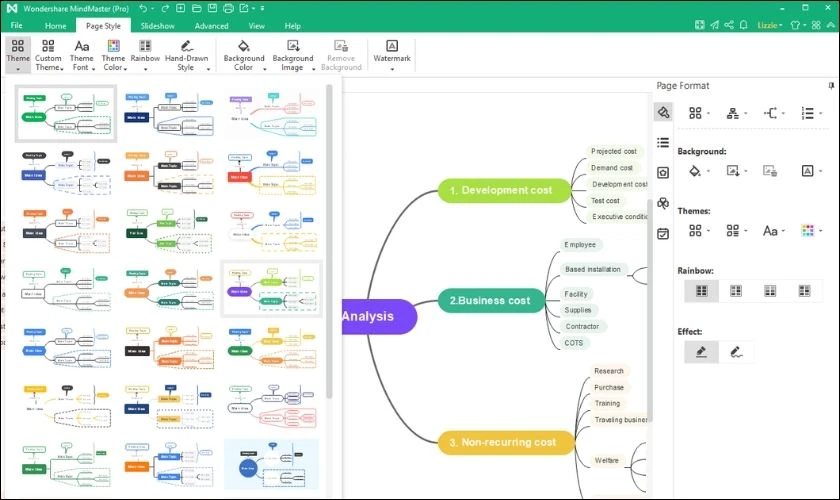The height and width of the screenshot is (500, 840).
Task: Click the share icon in top right
Action: pos(729,25)
